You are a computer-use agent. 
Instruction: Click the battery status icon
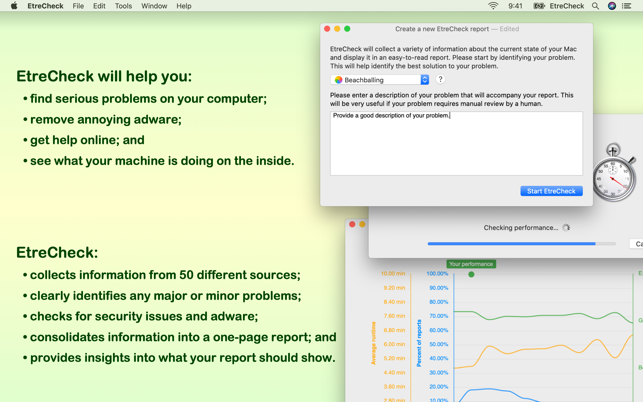pyautogui.click(x=539, y=6)
